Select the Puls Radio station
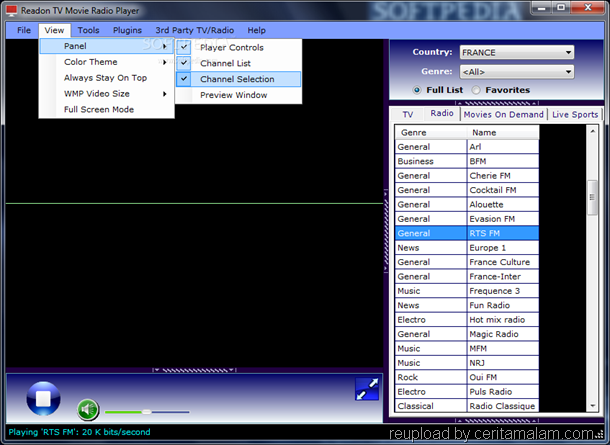 503,391
